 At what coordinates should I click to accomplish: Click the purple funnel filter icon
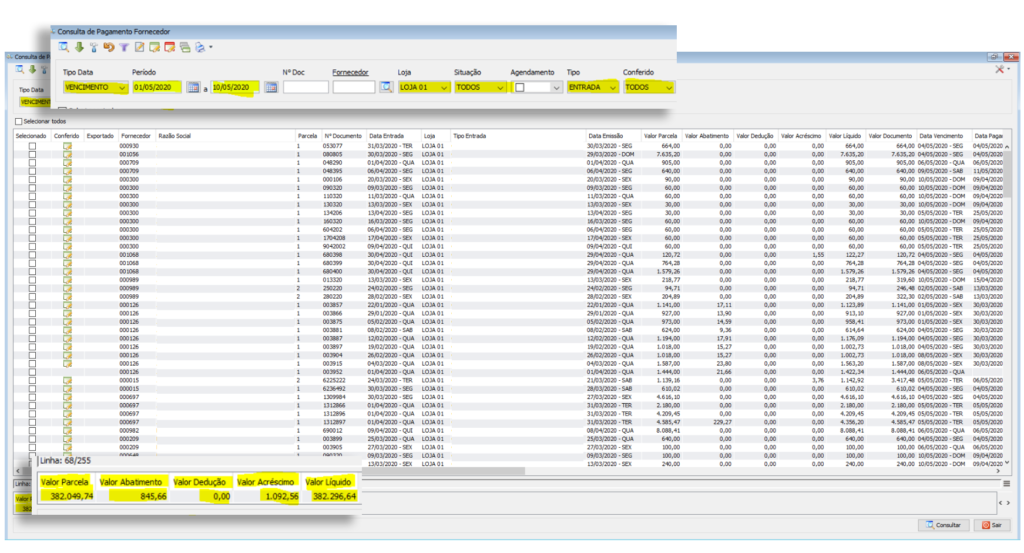[124, 47]
